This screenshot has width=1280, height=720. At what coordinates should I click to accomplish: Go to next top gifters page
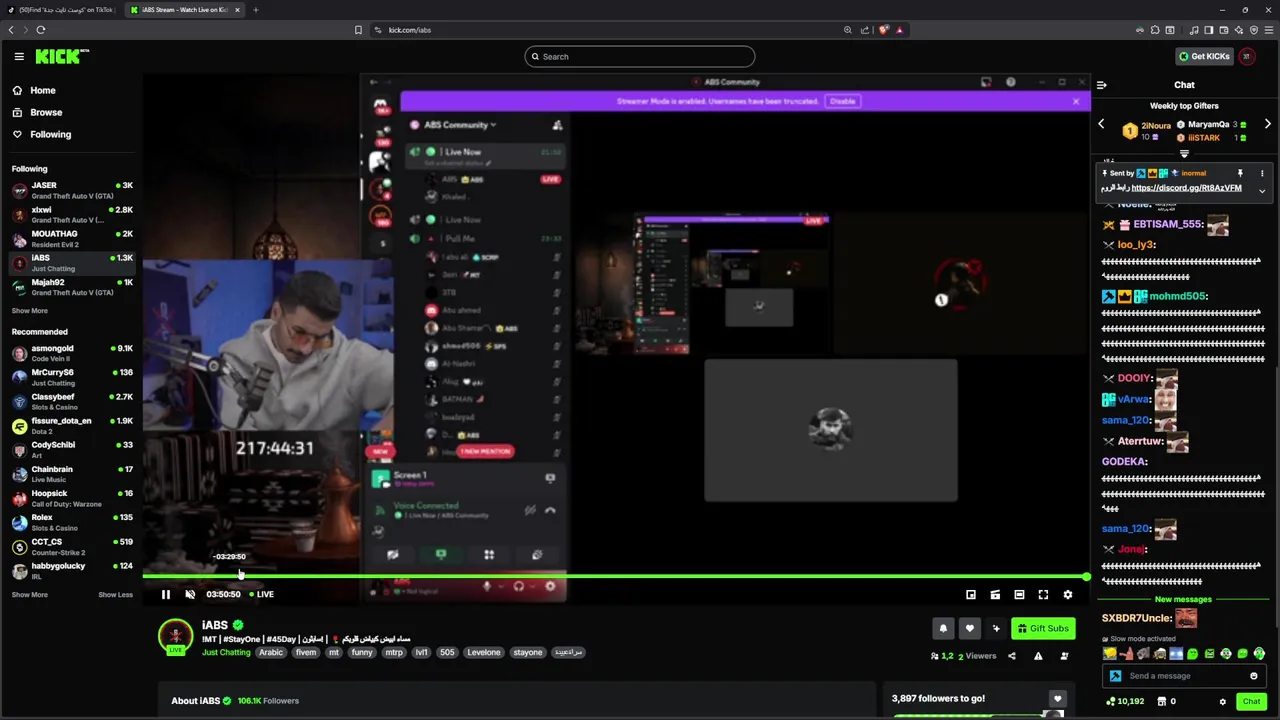click(1267, 124)
